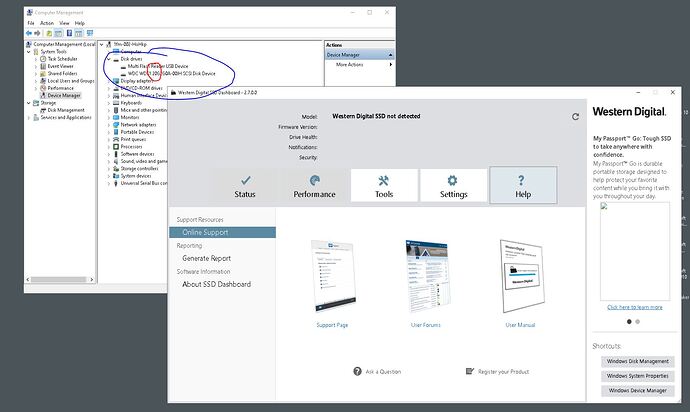Expand the Monitors device category
Viewport: 690px width, 412px height.
pyautogui.click(x=109, y=118)
